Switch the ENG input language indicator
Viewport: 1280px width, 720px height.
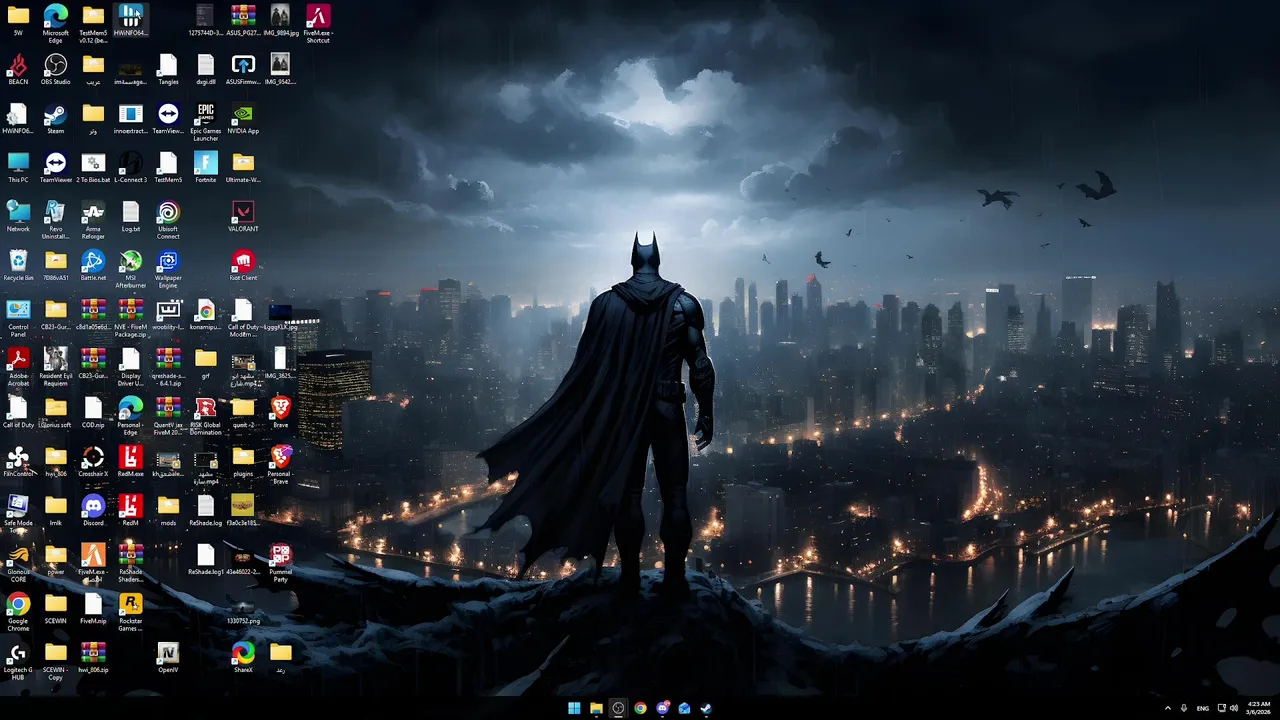(x=1202, y=708)
